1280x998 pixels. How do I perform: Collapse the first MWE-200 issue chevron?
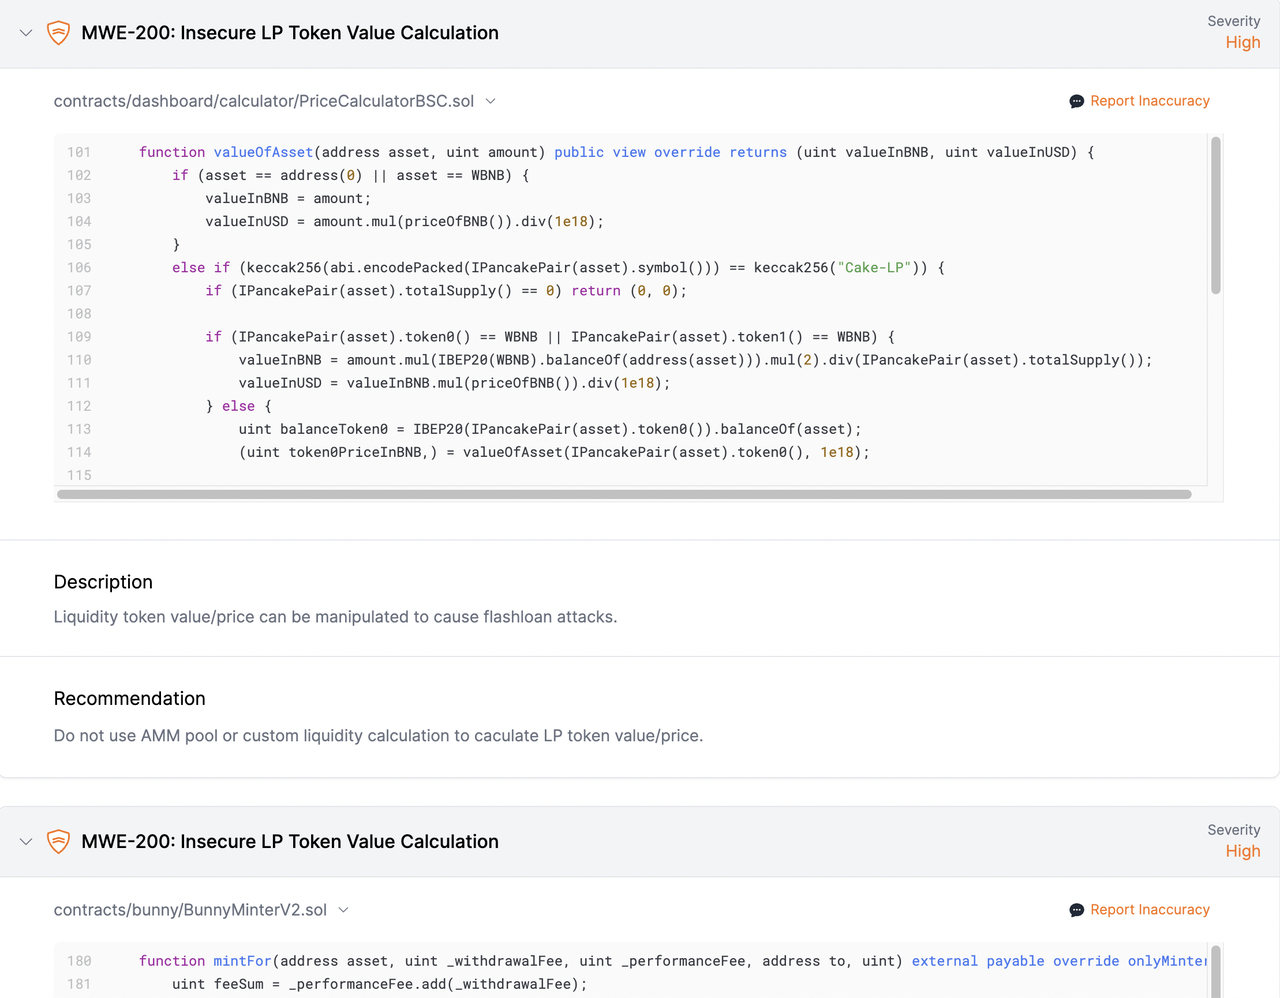26,33
